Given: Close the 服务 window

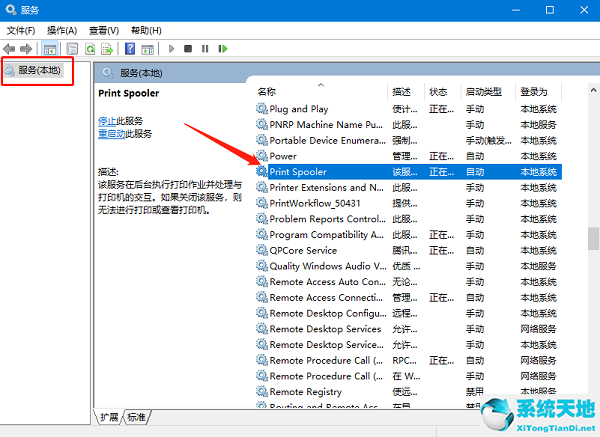Looking at the screenshot, I should point(584,10).
